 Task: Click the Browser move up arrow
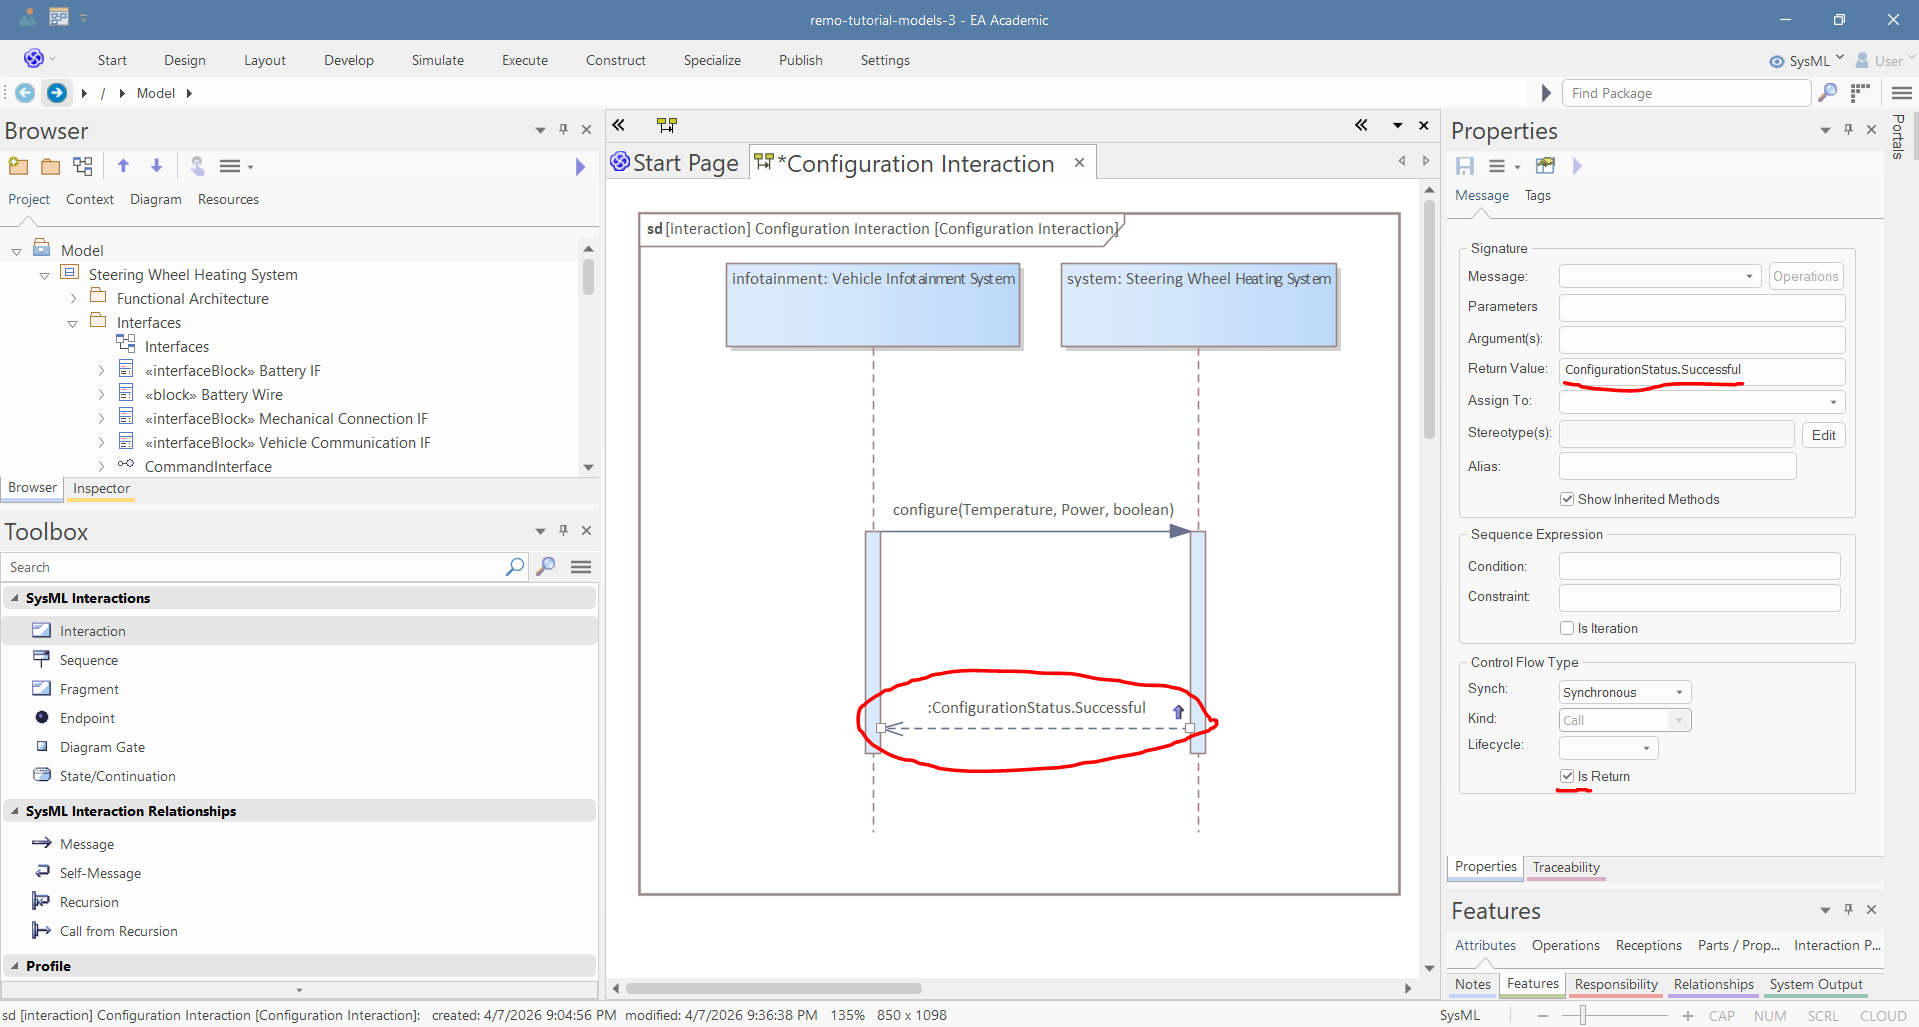[123, 166]
